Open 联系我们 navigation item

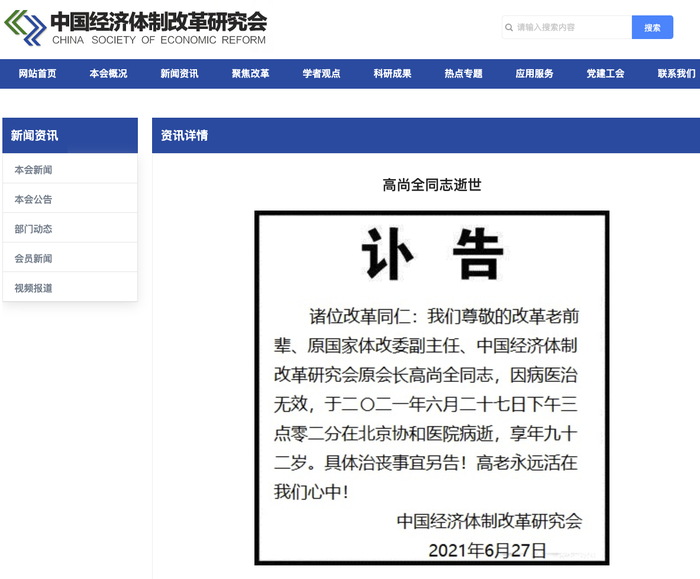point(676,74)
